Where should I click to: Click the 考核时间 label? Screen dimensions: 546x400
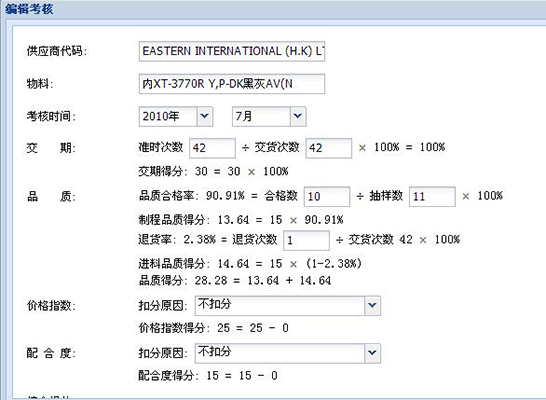point(51,116)
